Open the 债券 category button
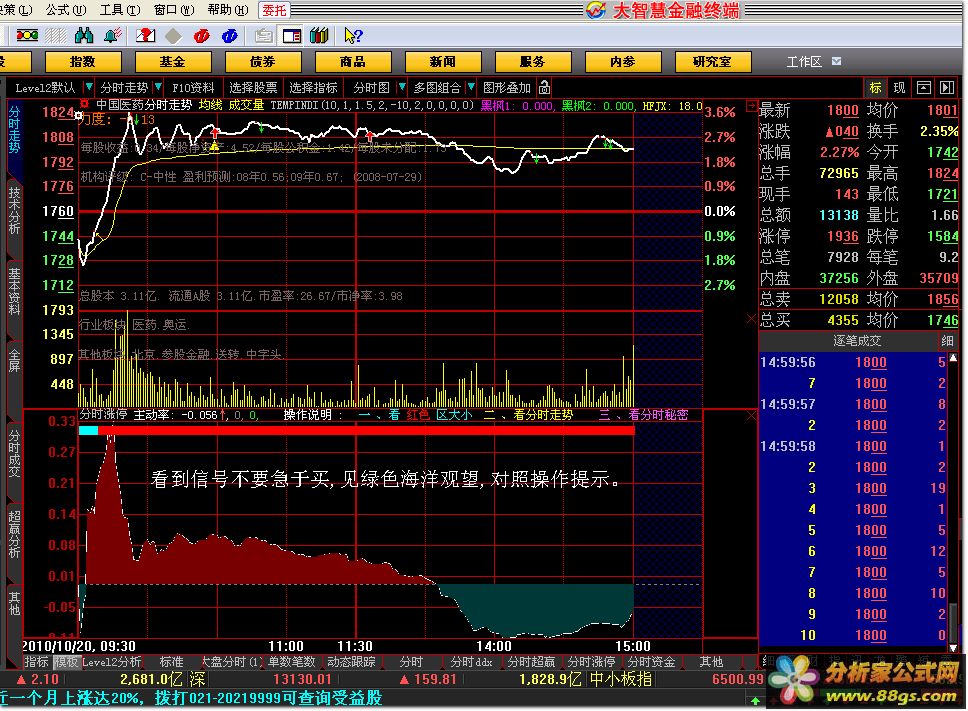Viewport: 968px width, 711px height. tap(262, 62)
